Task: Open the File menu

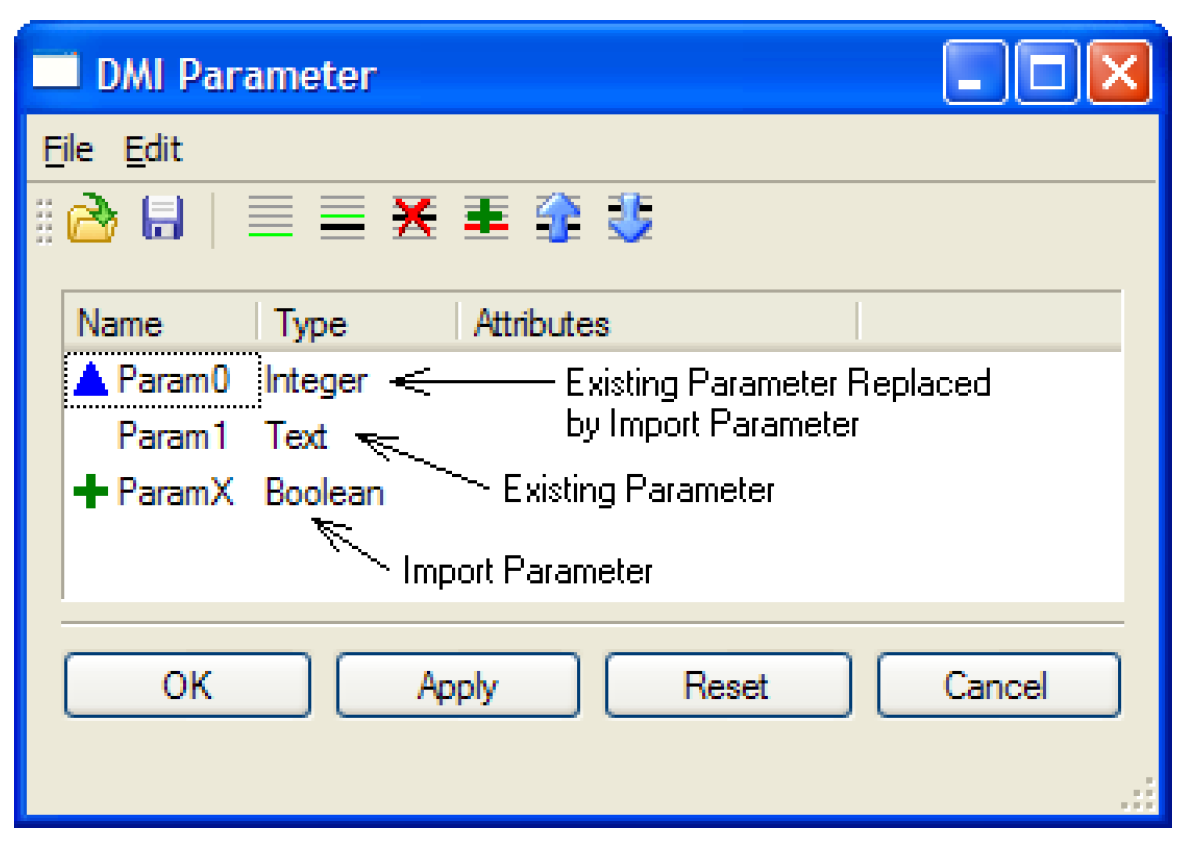Action: [x=68, y=150]
